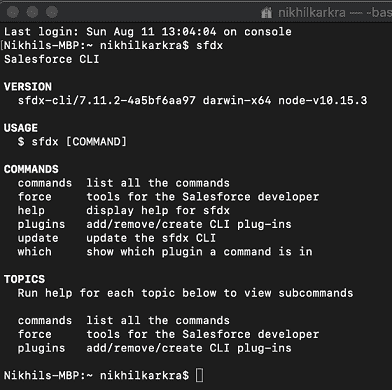Click the help command entry

click(31, 210)
